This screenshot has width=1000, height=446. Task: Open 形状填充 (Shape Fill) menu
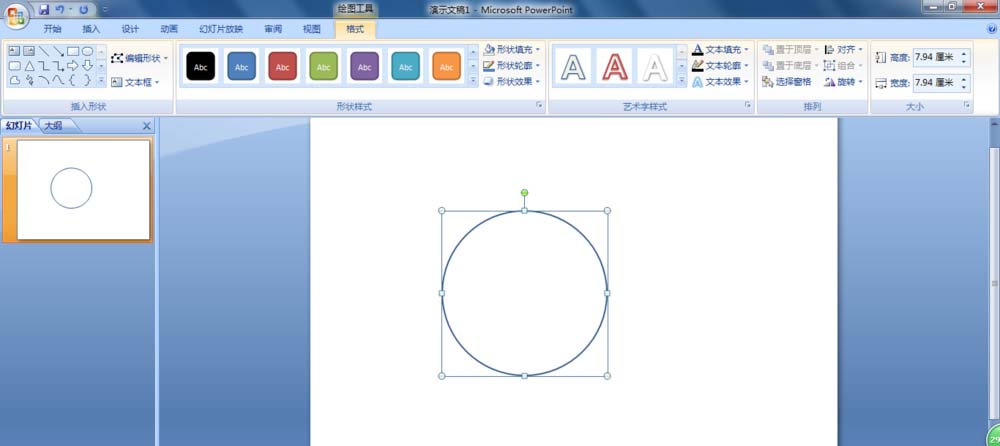pos(511,49)
